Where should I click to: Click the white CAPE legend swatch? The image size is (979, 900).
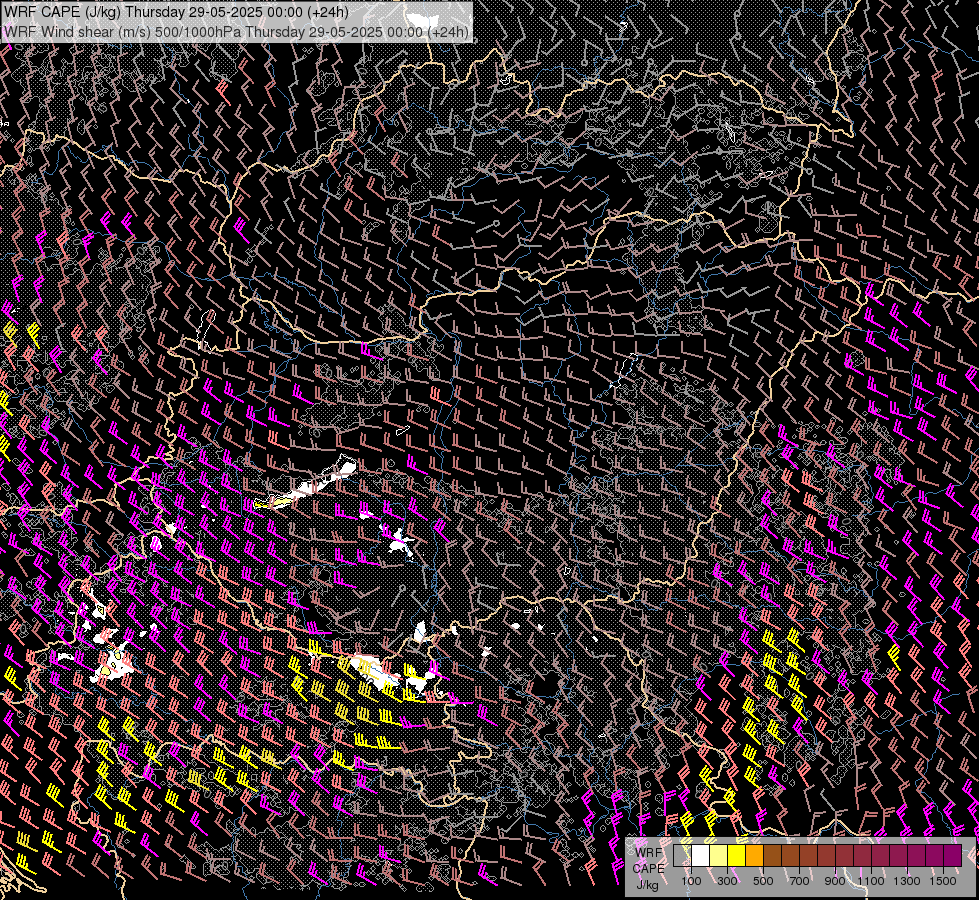tap(701, 855)
